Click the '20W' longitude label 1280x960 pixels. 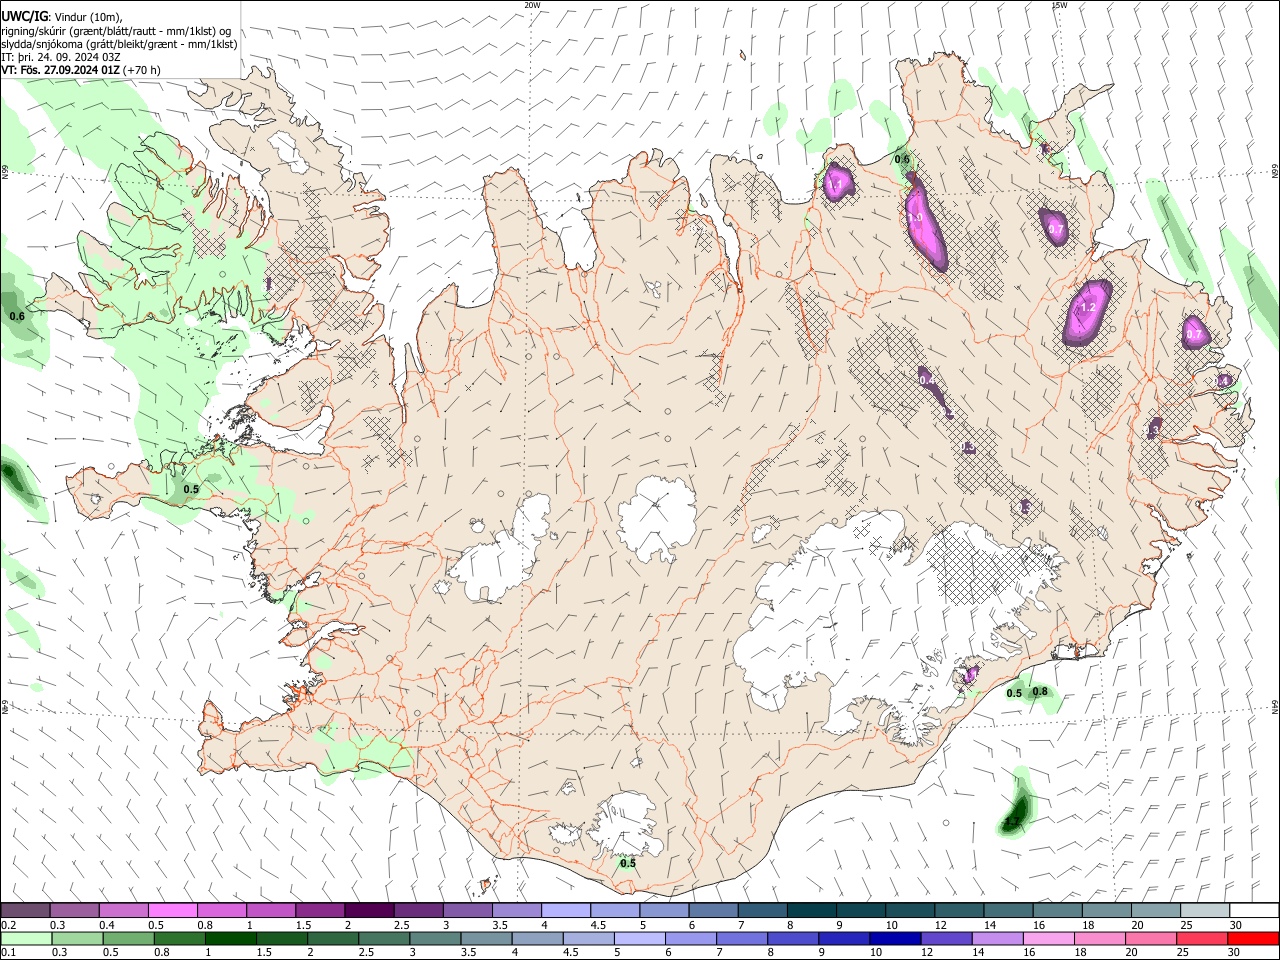point(531,5)
